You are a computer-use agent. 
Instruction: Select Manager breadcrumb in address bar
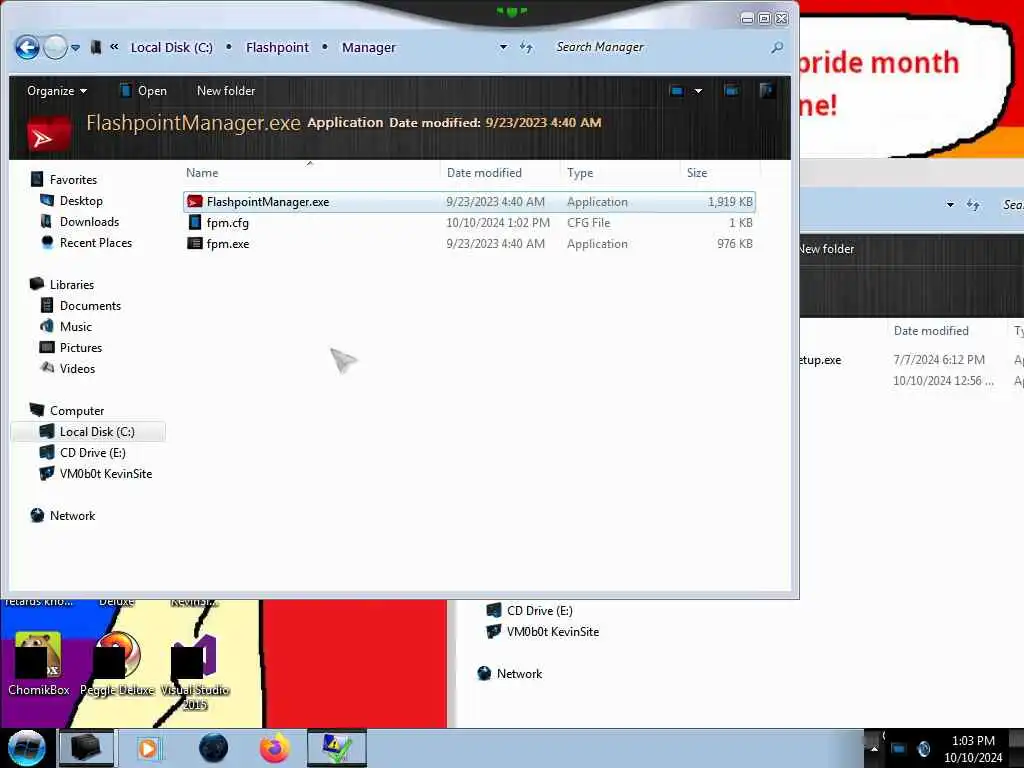click(368, 48)
